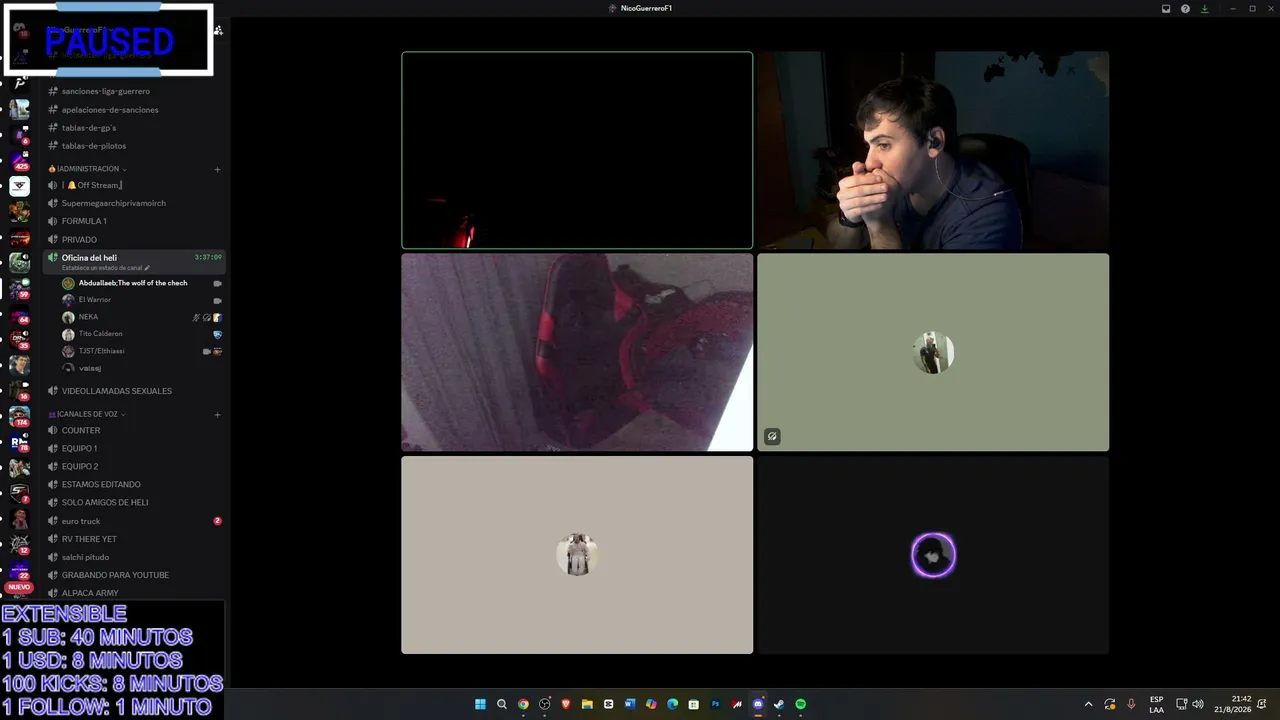The width and height of the screenshot is (1280, 720).
Task: Open OBS Studio from the taskbar
Action: tap(545, 704)
